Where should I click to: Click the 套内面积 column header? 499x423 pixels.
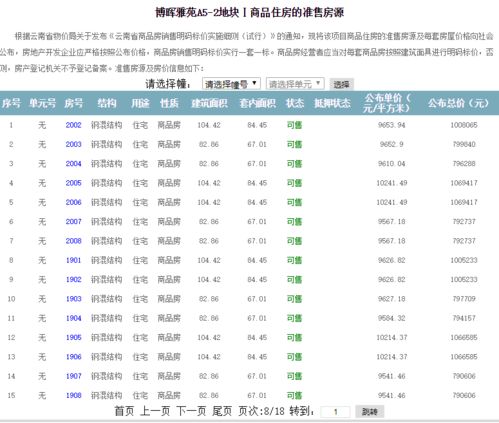pyautogui.click(x=258, y=103)
